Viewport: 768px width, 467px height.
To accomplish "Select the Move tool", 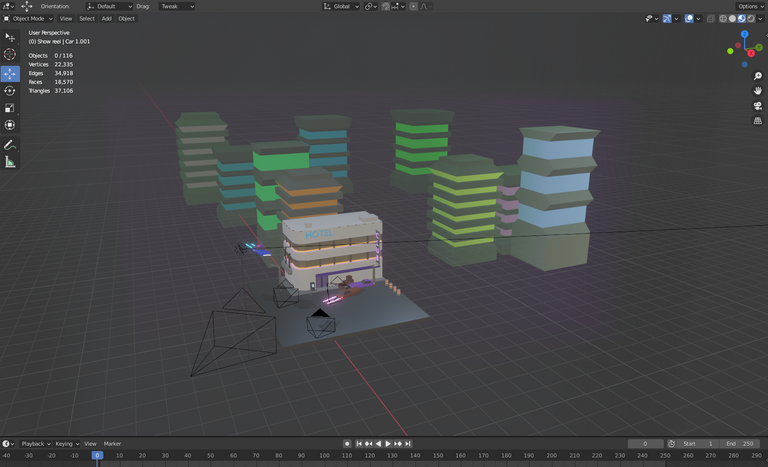I will pos(10,74).
